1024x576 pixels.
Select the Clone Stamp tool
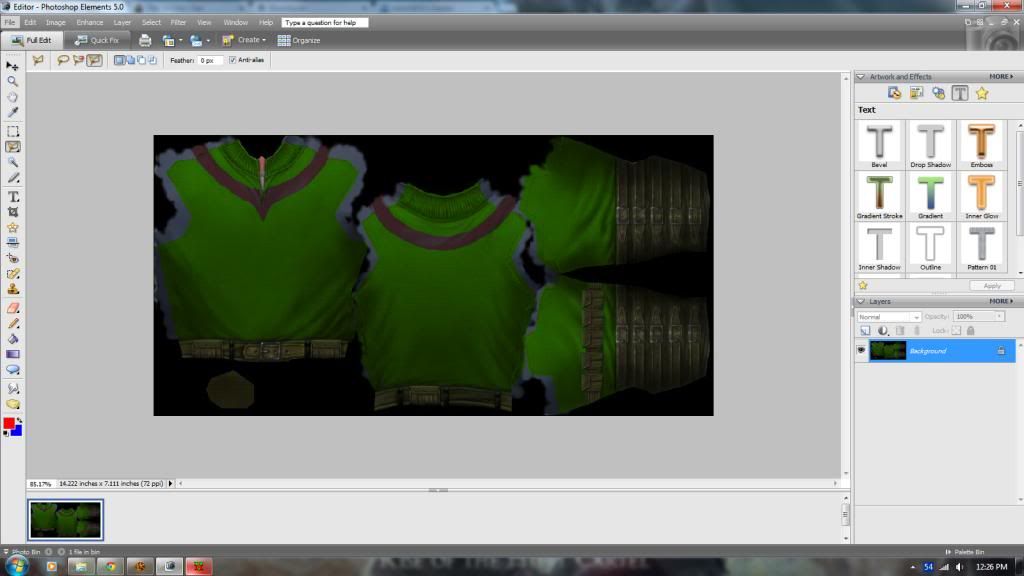tap(12, 289)
